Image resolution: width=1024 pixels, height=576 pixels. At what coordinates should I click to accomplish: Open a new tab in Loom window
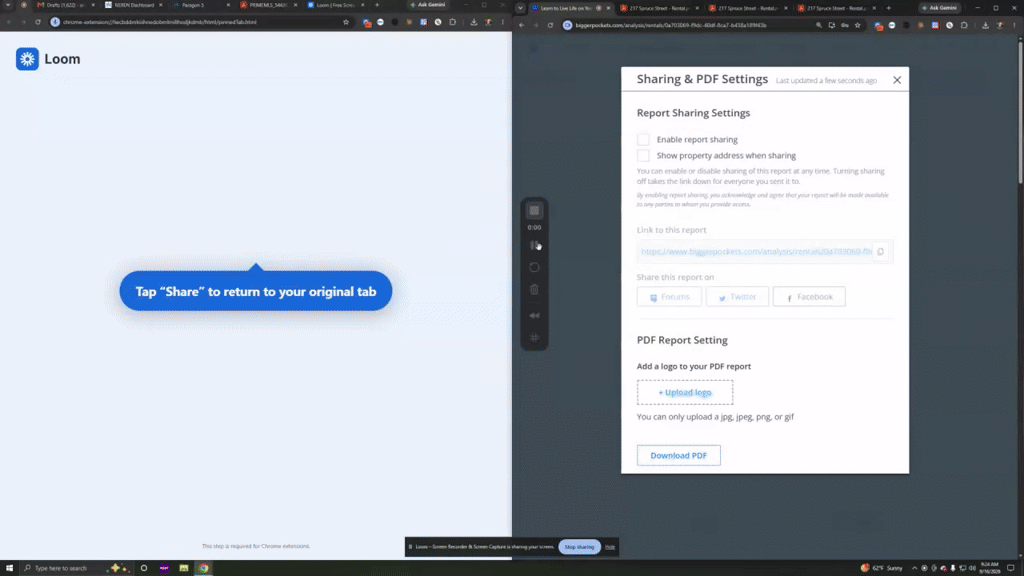[x=377, y=5]
